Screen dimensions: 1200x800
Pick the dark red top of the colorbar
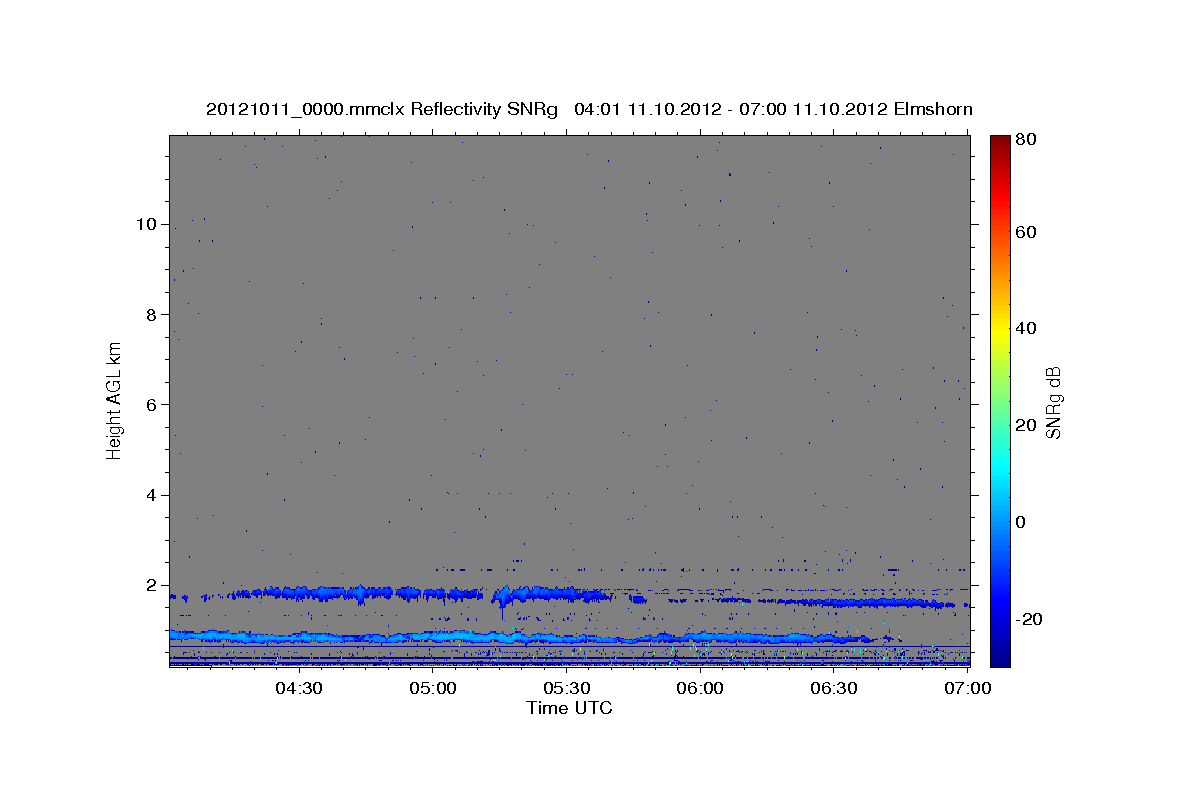click(x=1000, y=142)
